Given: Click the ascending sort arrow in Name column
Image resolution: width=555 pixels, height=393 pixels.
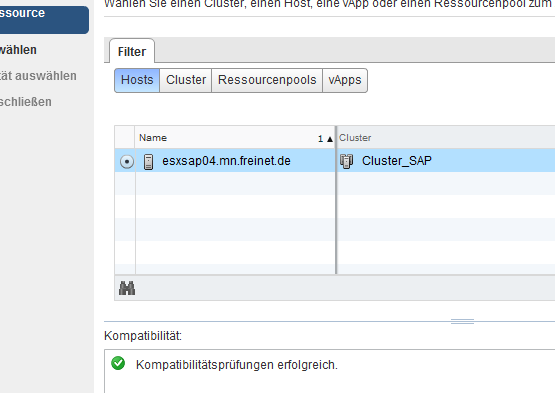Looking at the screenshot, I should click(330, 139).
